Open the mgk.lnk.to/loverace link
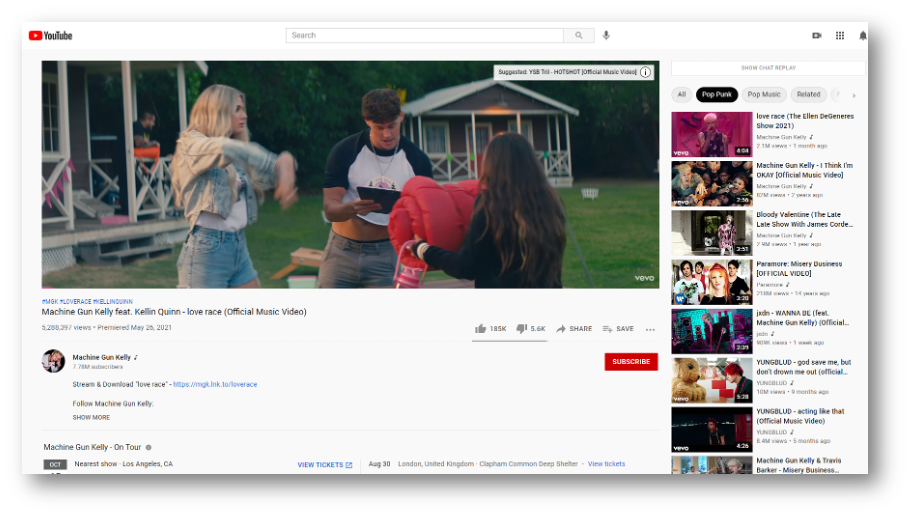Viewport: 910px width, 516px height. click(215, 384)
